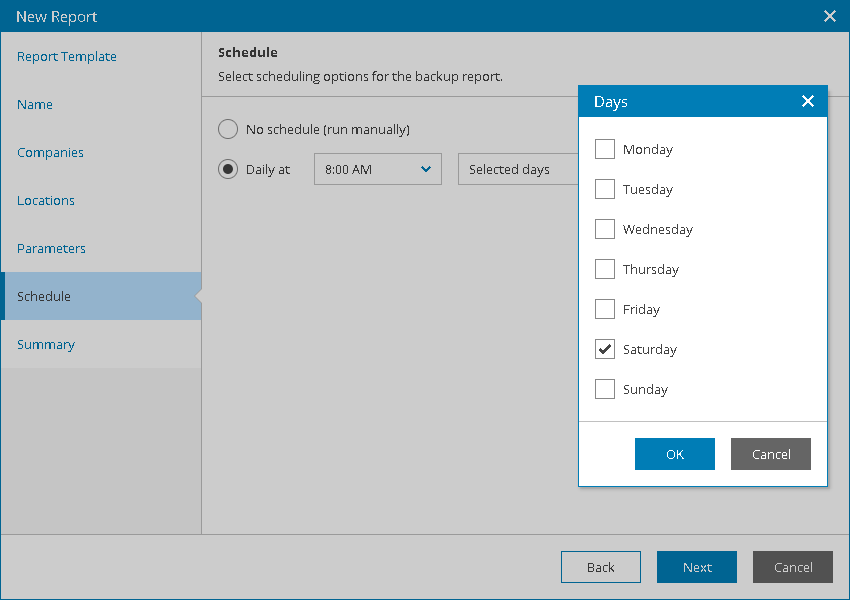Go to the Report Template step
The width and height of the screenshot is (850, 600).
tap(67, 56)
